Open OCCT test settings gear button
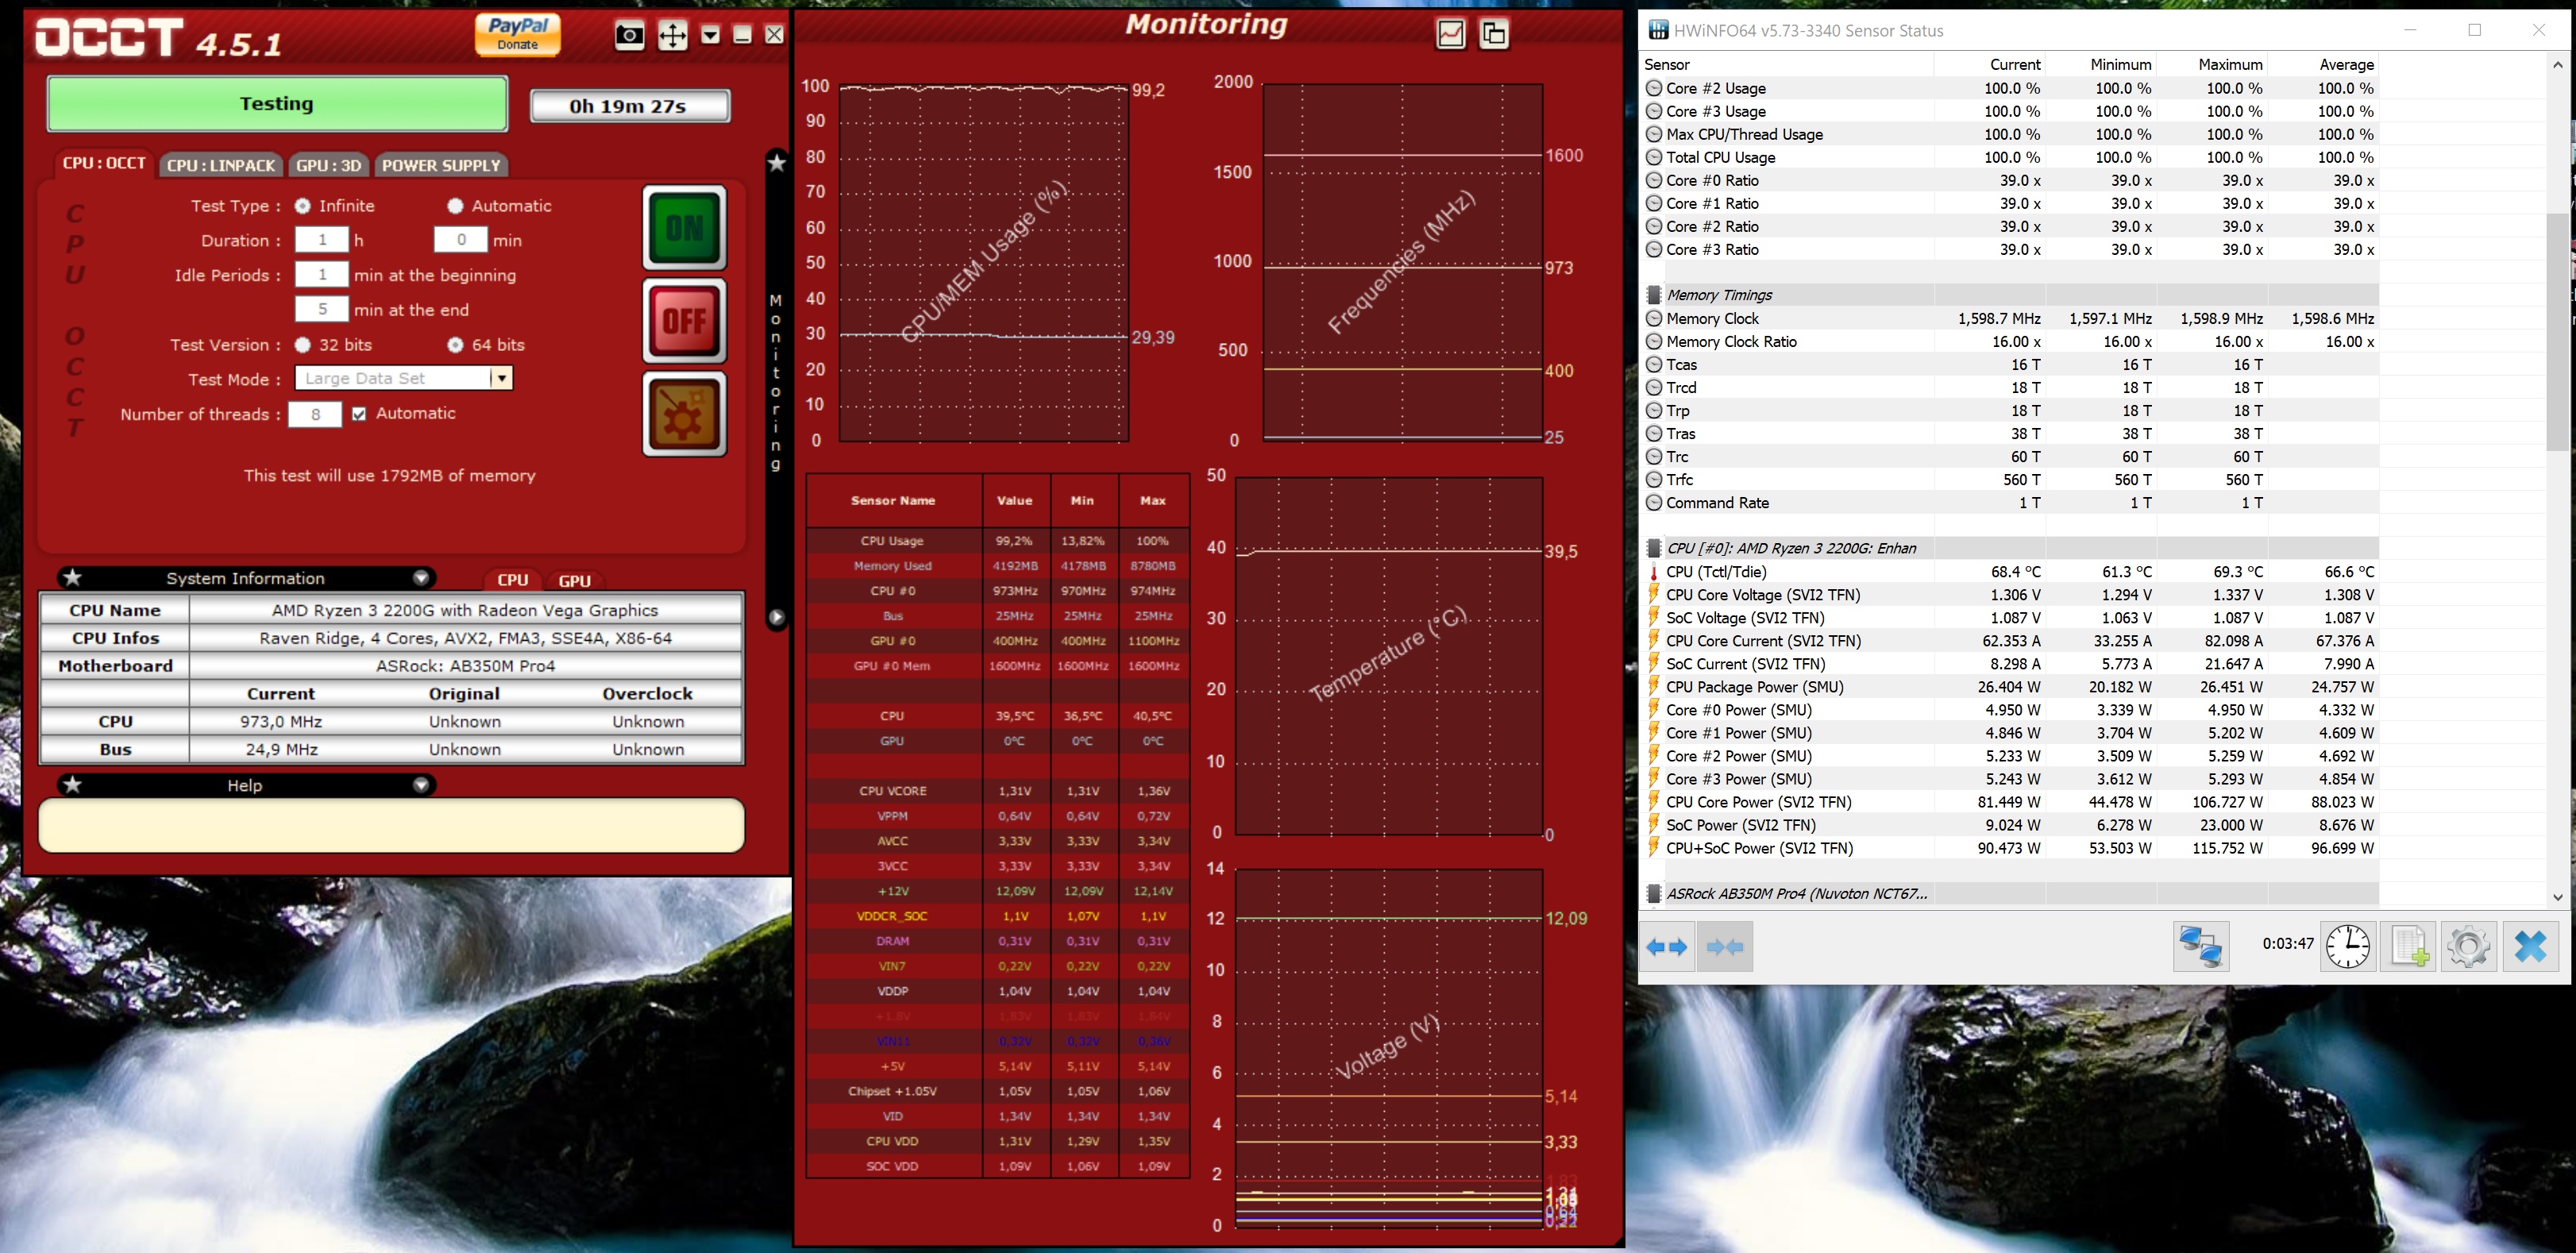This screenshot has height=1253, width=2576. (684, 414)
